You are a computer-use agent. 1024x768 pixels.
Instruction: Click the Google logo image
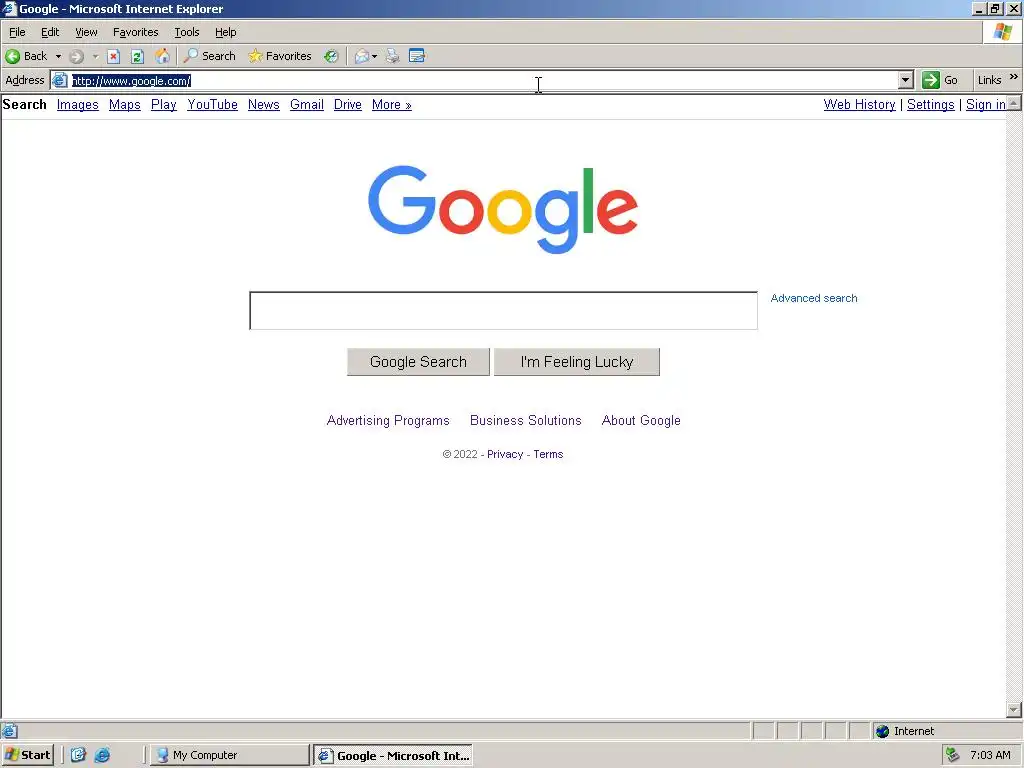503,209
